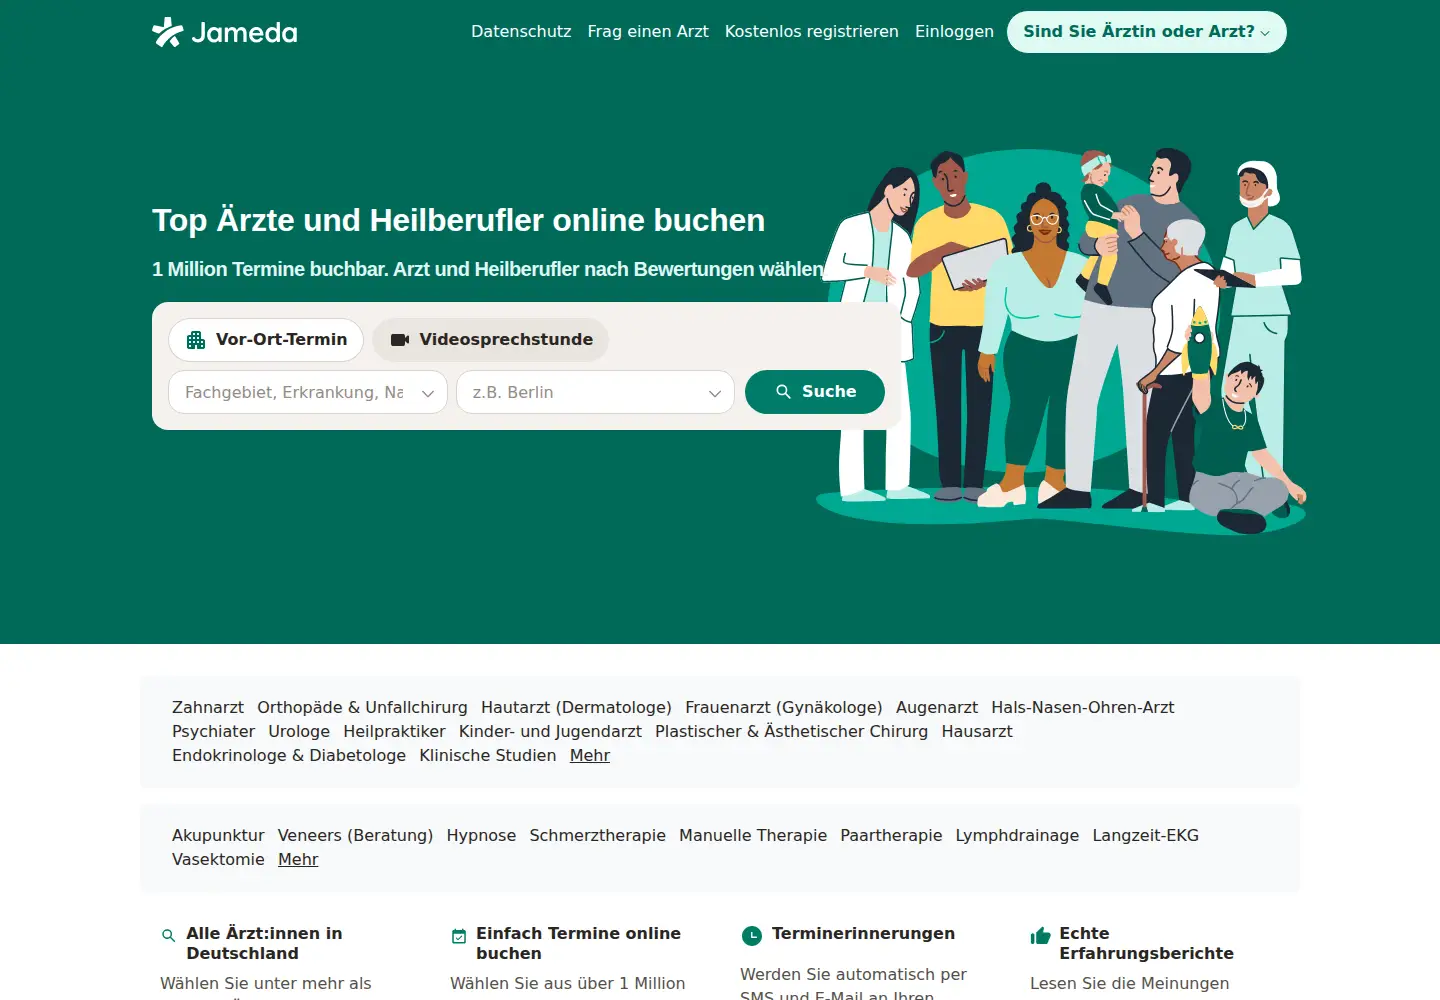
Task: Show more specialties via Mehr after Klinische Studien
Action: tap(590, 755)
